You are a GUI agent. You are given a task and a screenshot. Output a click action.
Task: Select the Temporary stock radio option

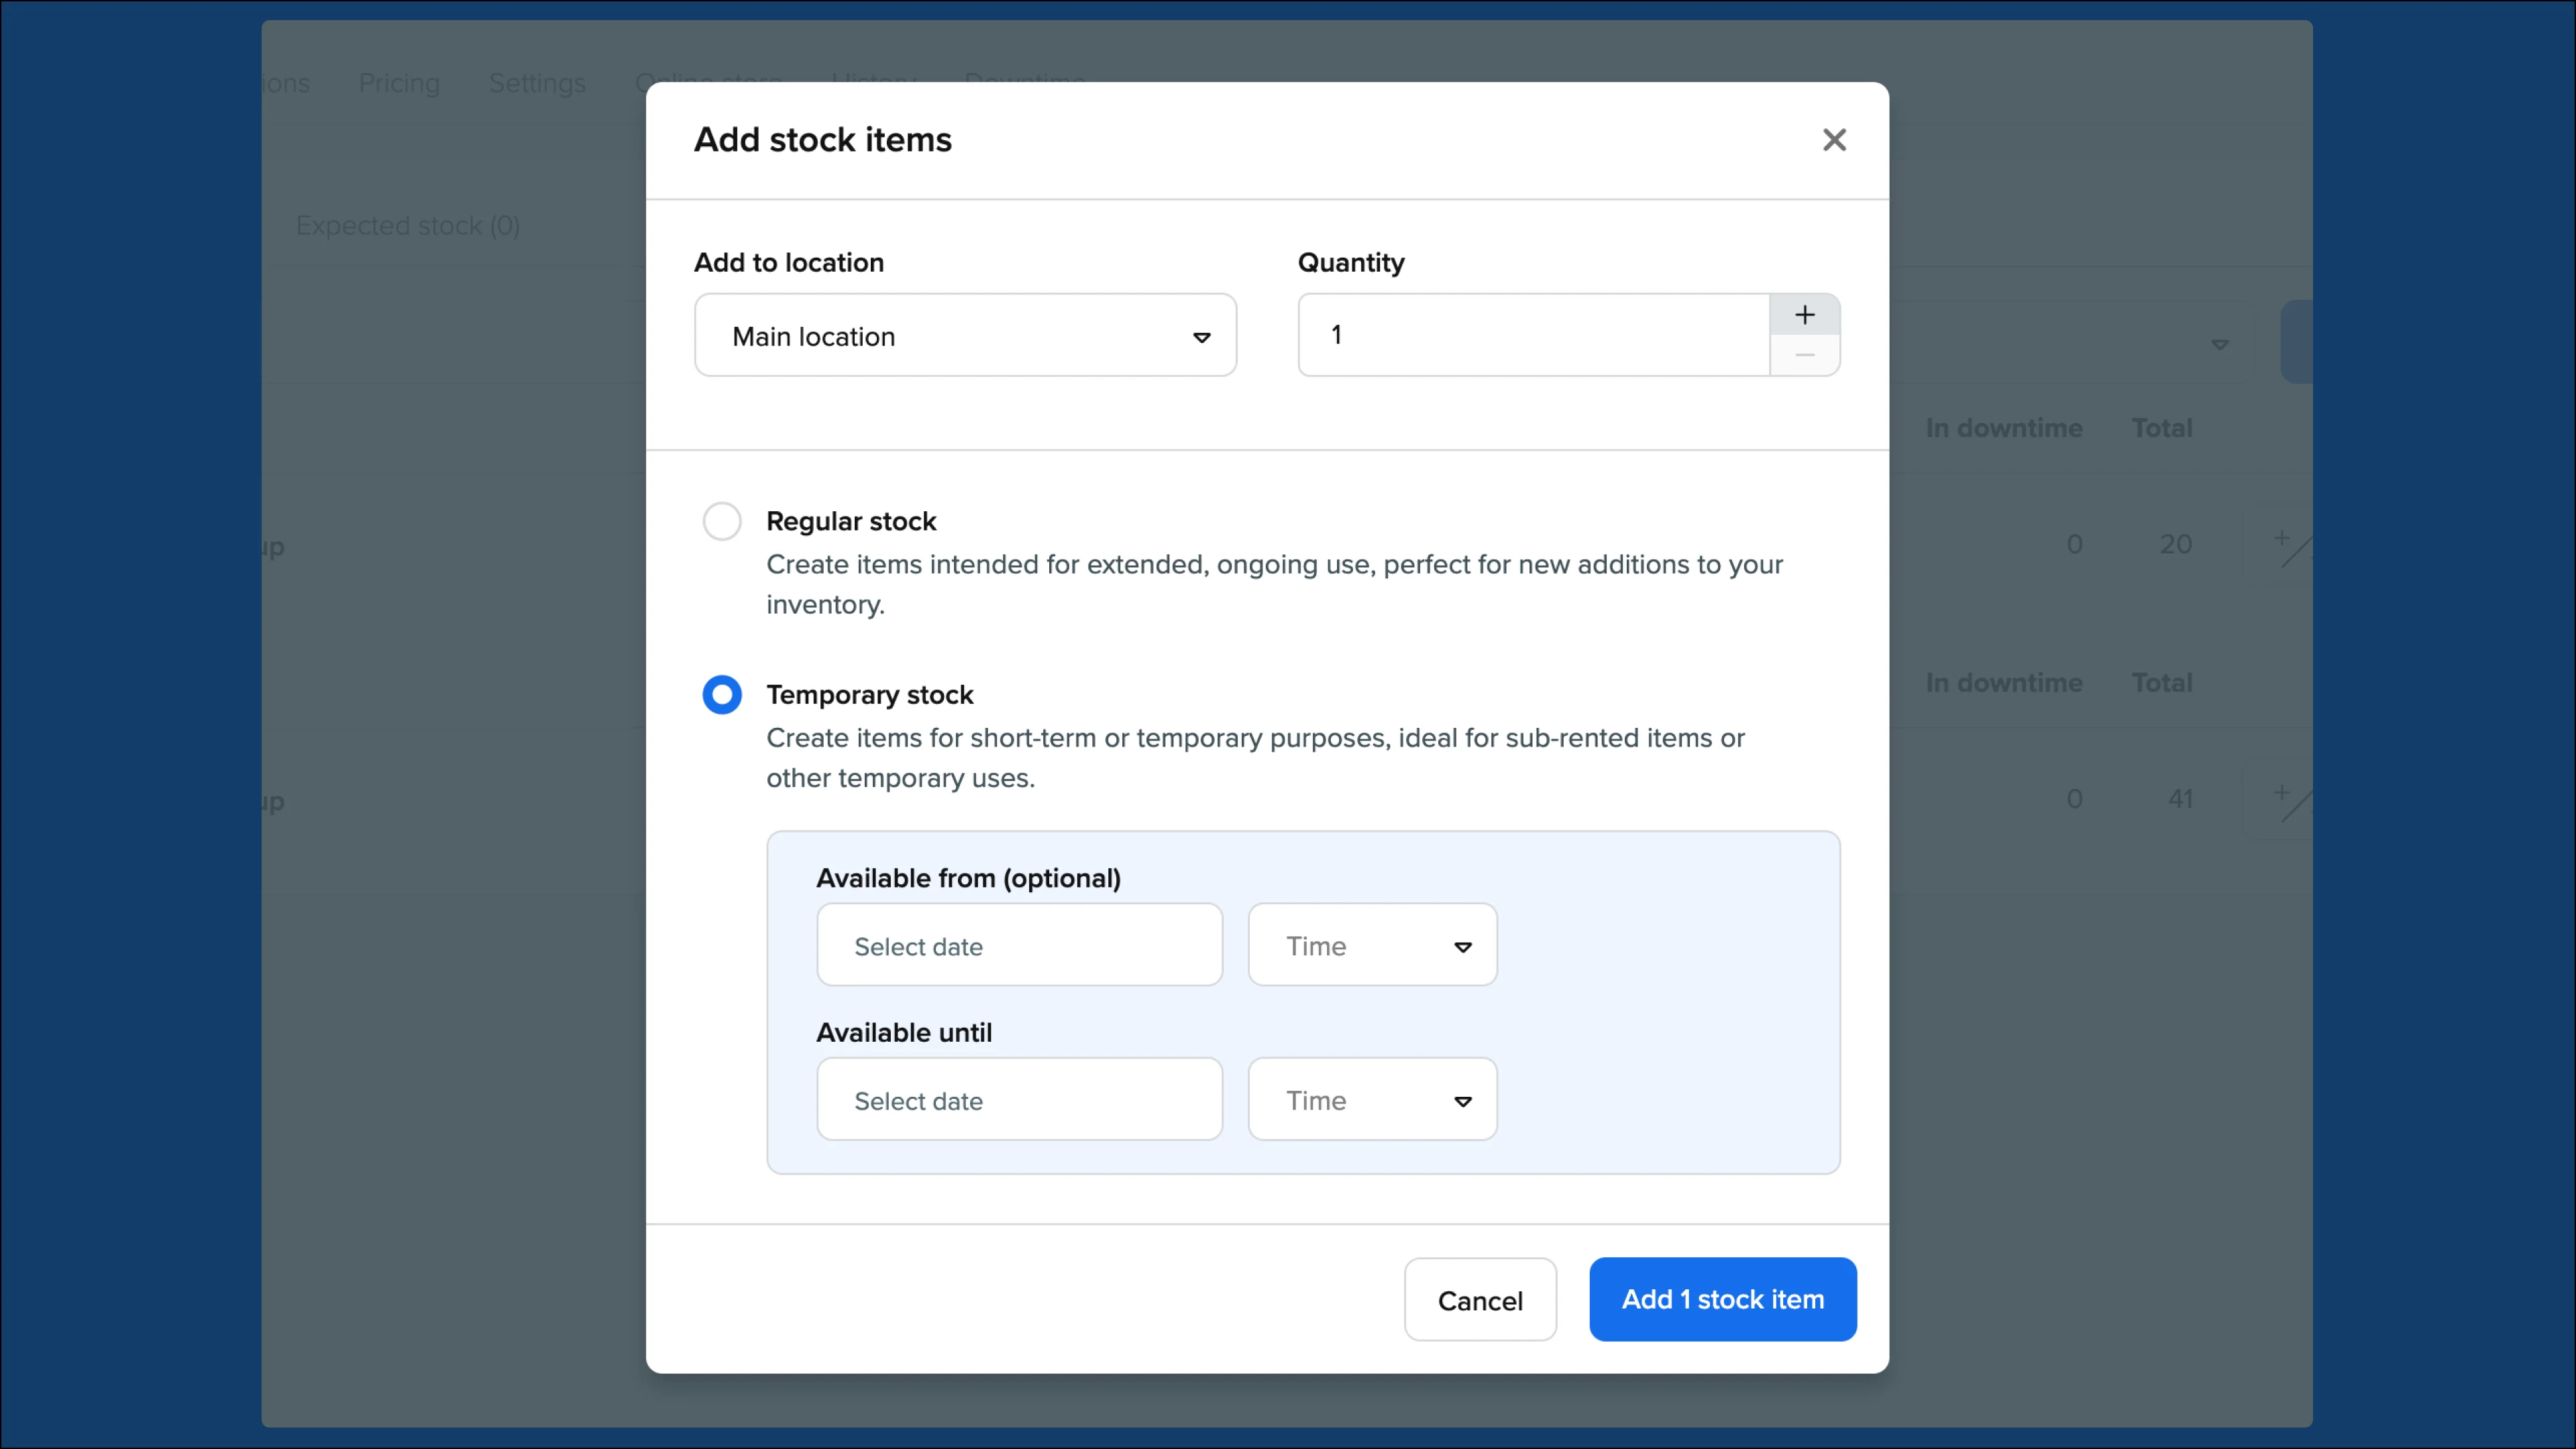click(x=722, y=695)
